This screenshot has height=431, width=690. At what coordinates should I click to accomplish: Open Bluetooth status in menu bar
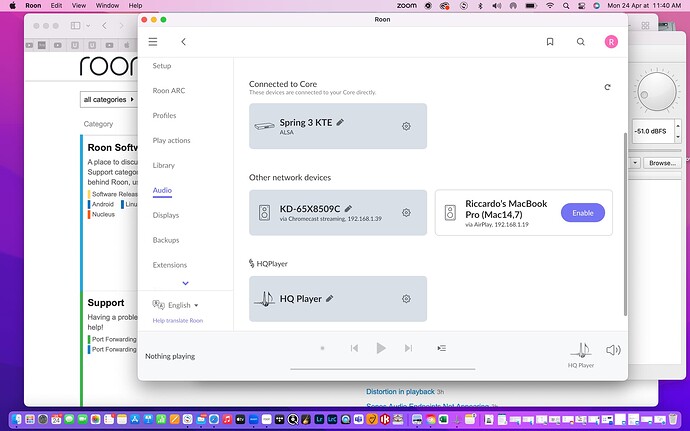(x=481, y=5)
